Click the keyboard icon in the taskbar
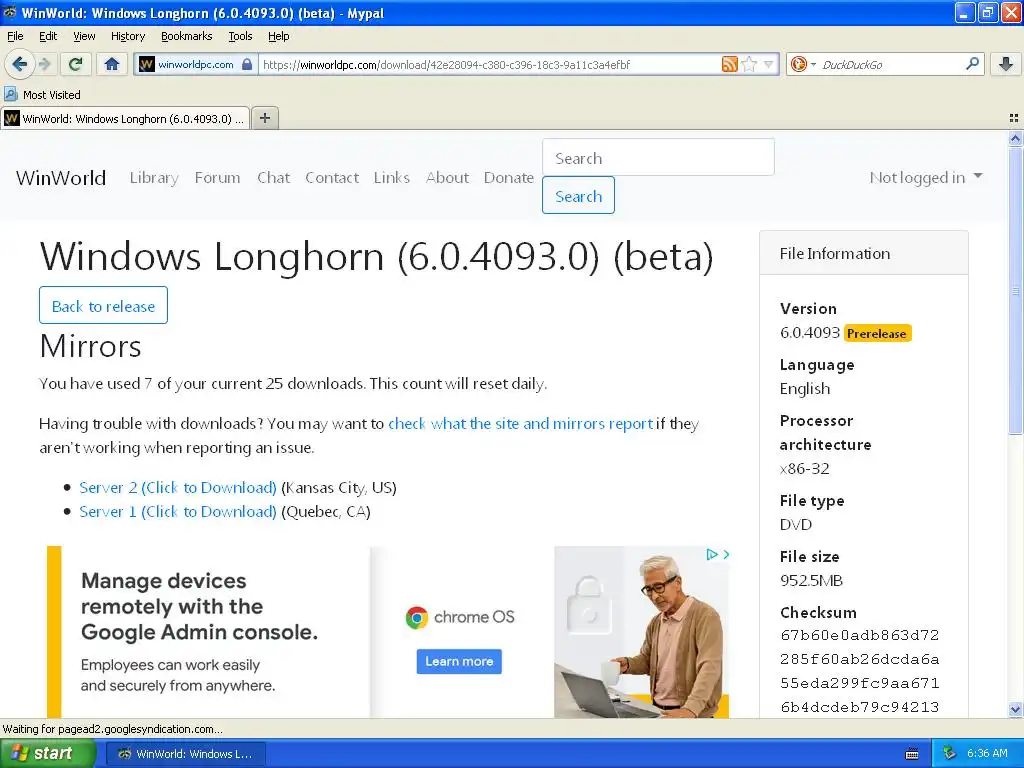 click(x=912, y=754)
